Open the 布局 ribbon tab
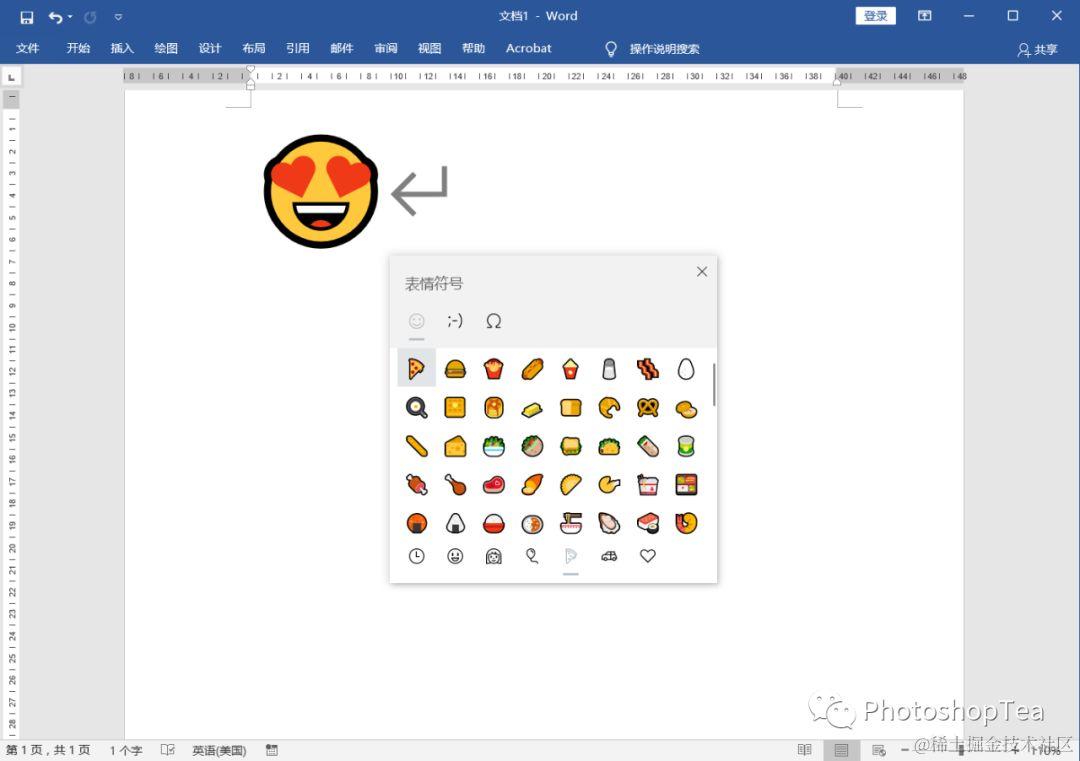Viewport: 1080px width, 761px height. pos(253,48)
